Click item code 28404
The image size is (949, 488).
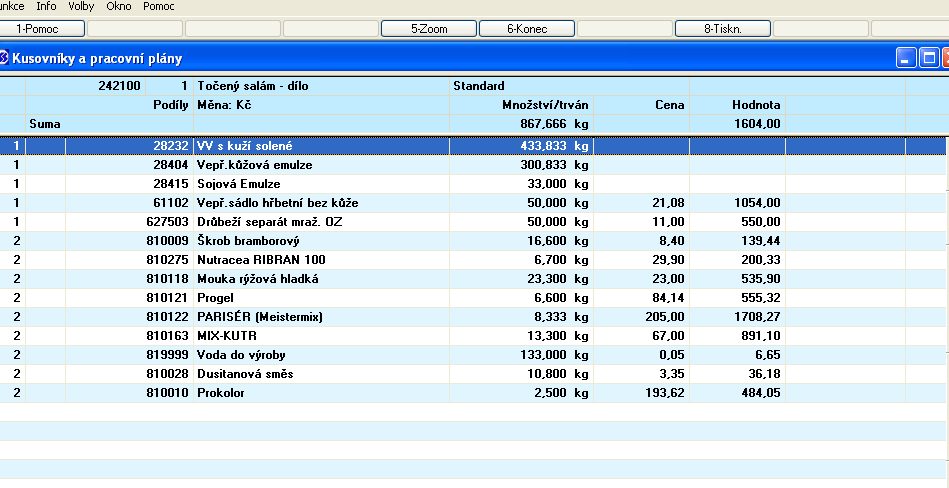point(171,165)
